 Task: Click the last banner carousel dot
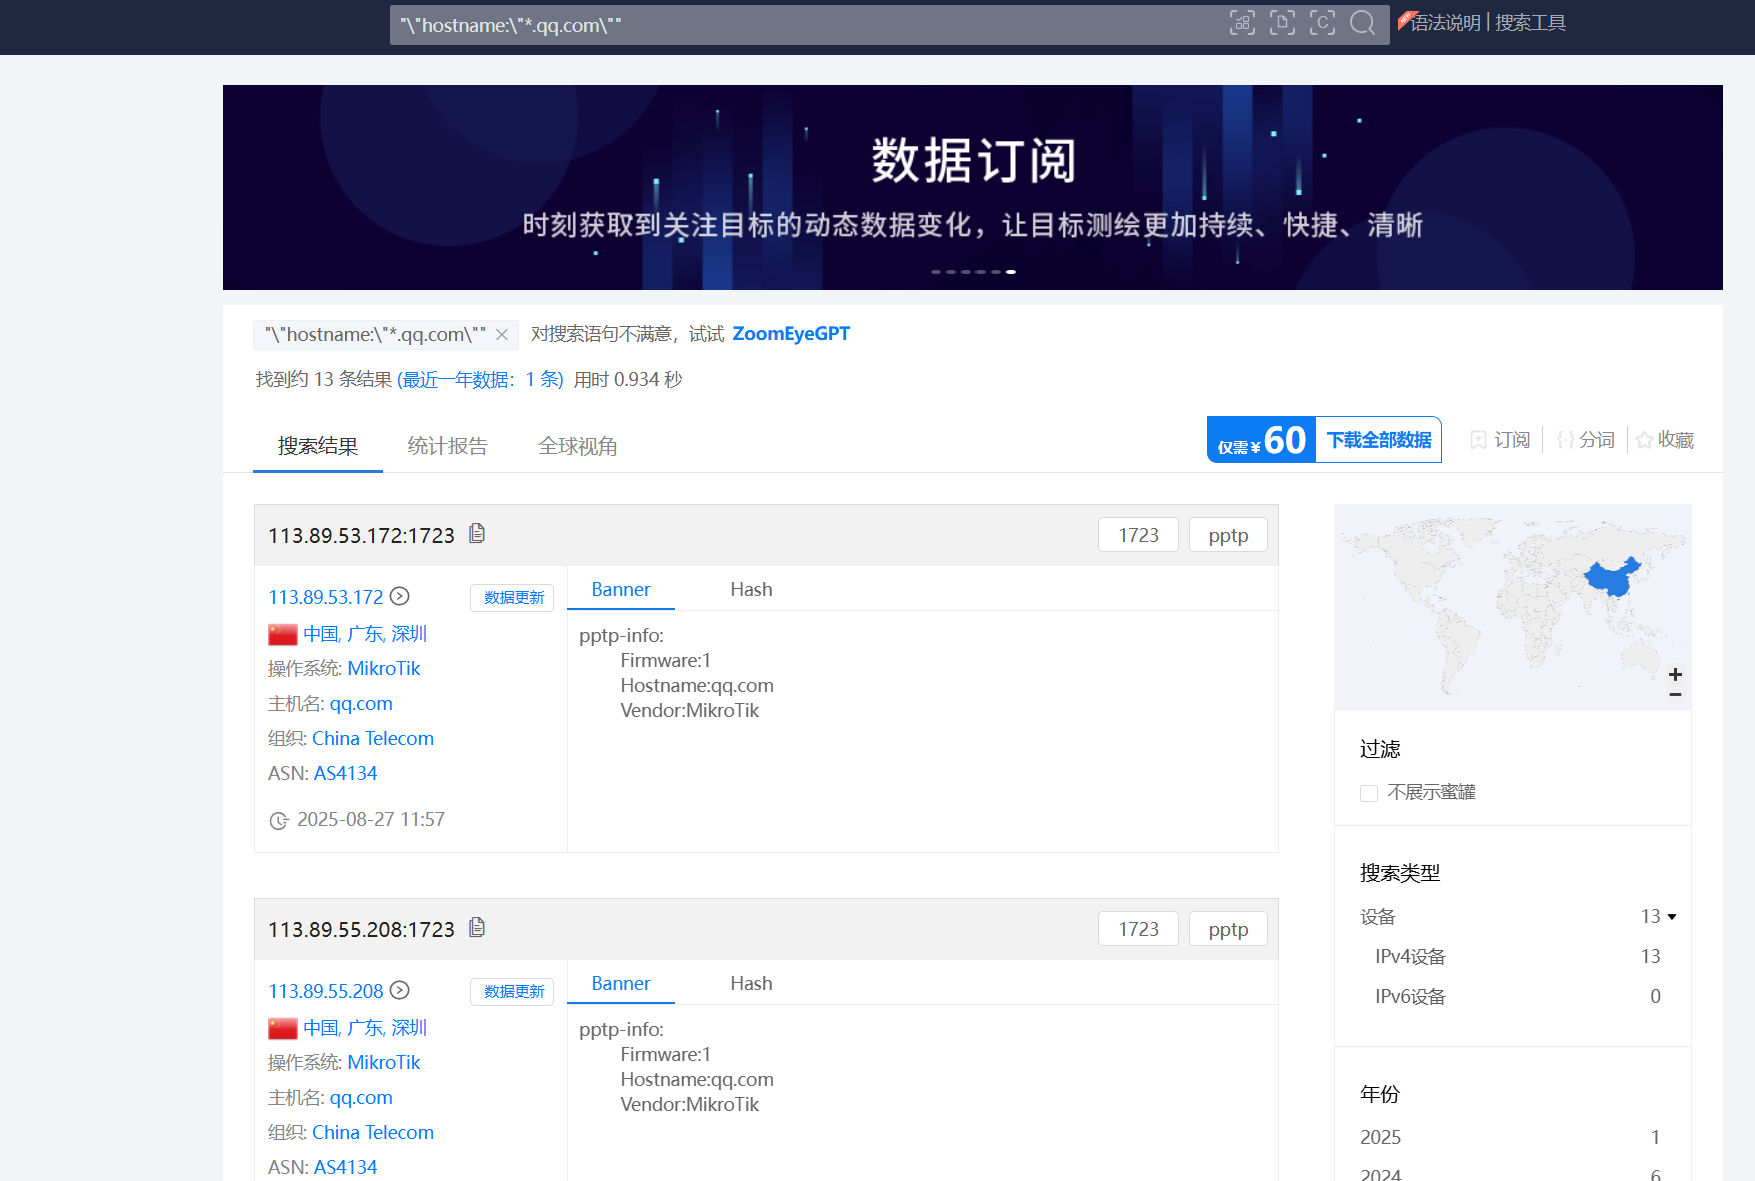coord(1011,272)
